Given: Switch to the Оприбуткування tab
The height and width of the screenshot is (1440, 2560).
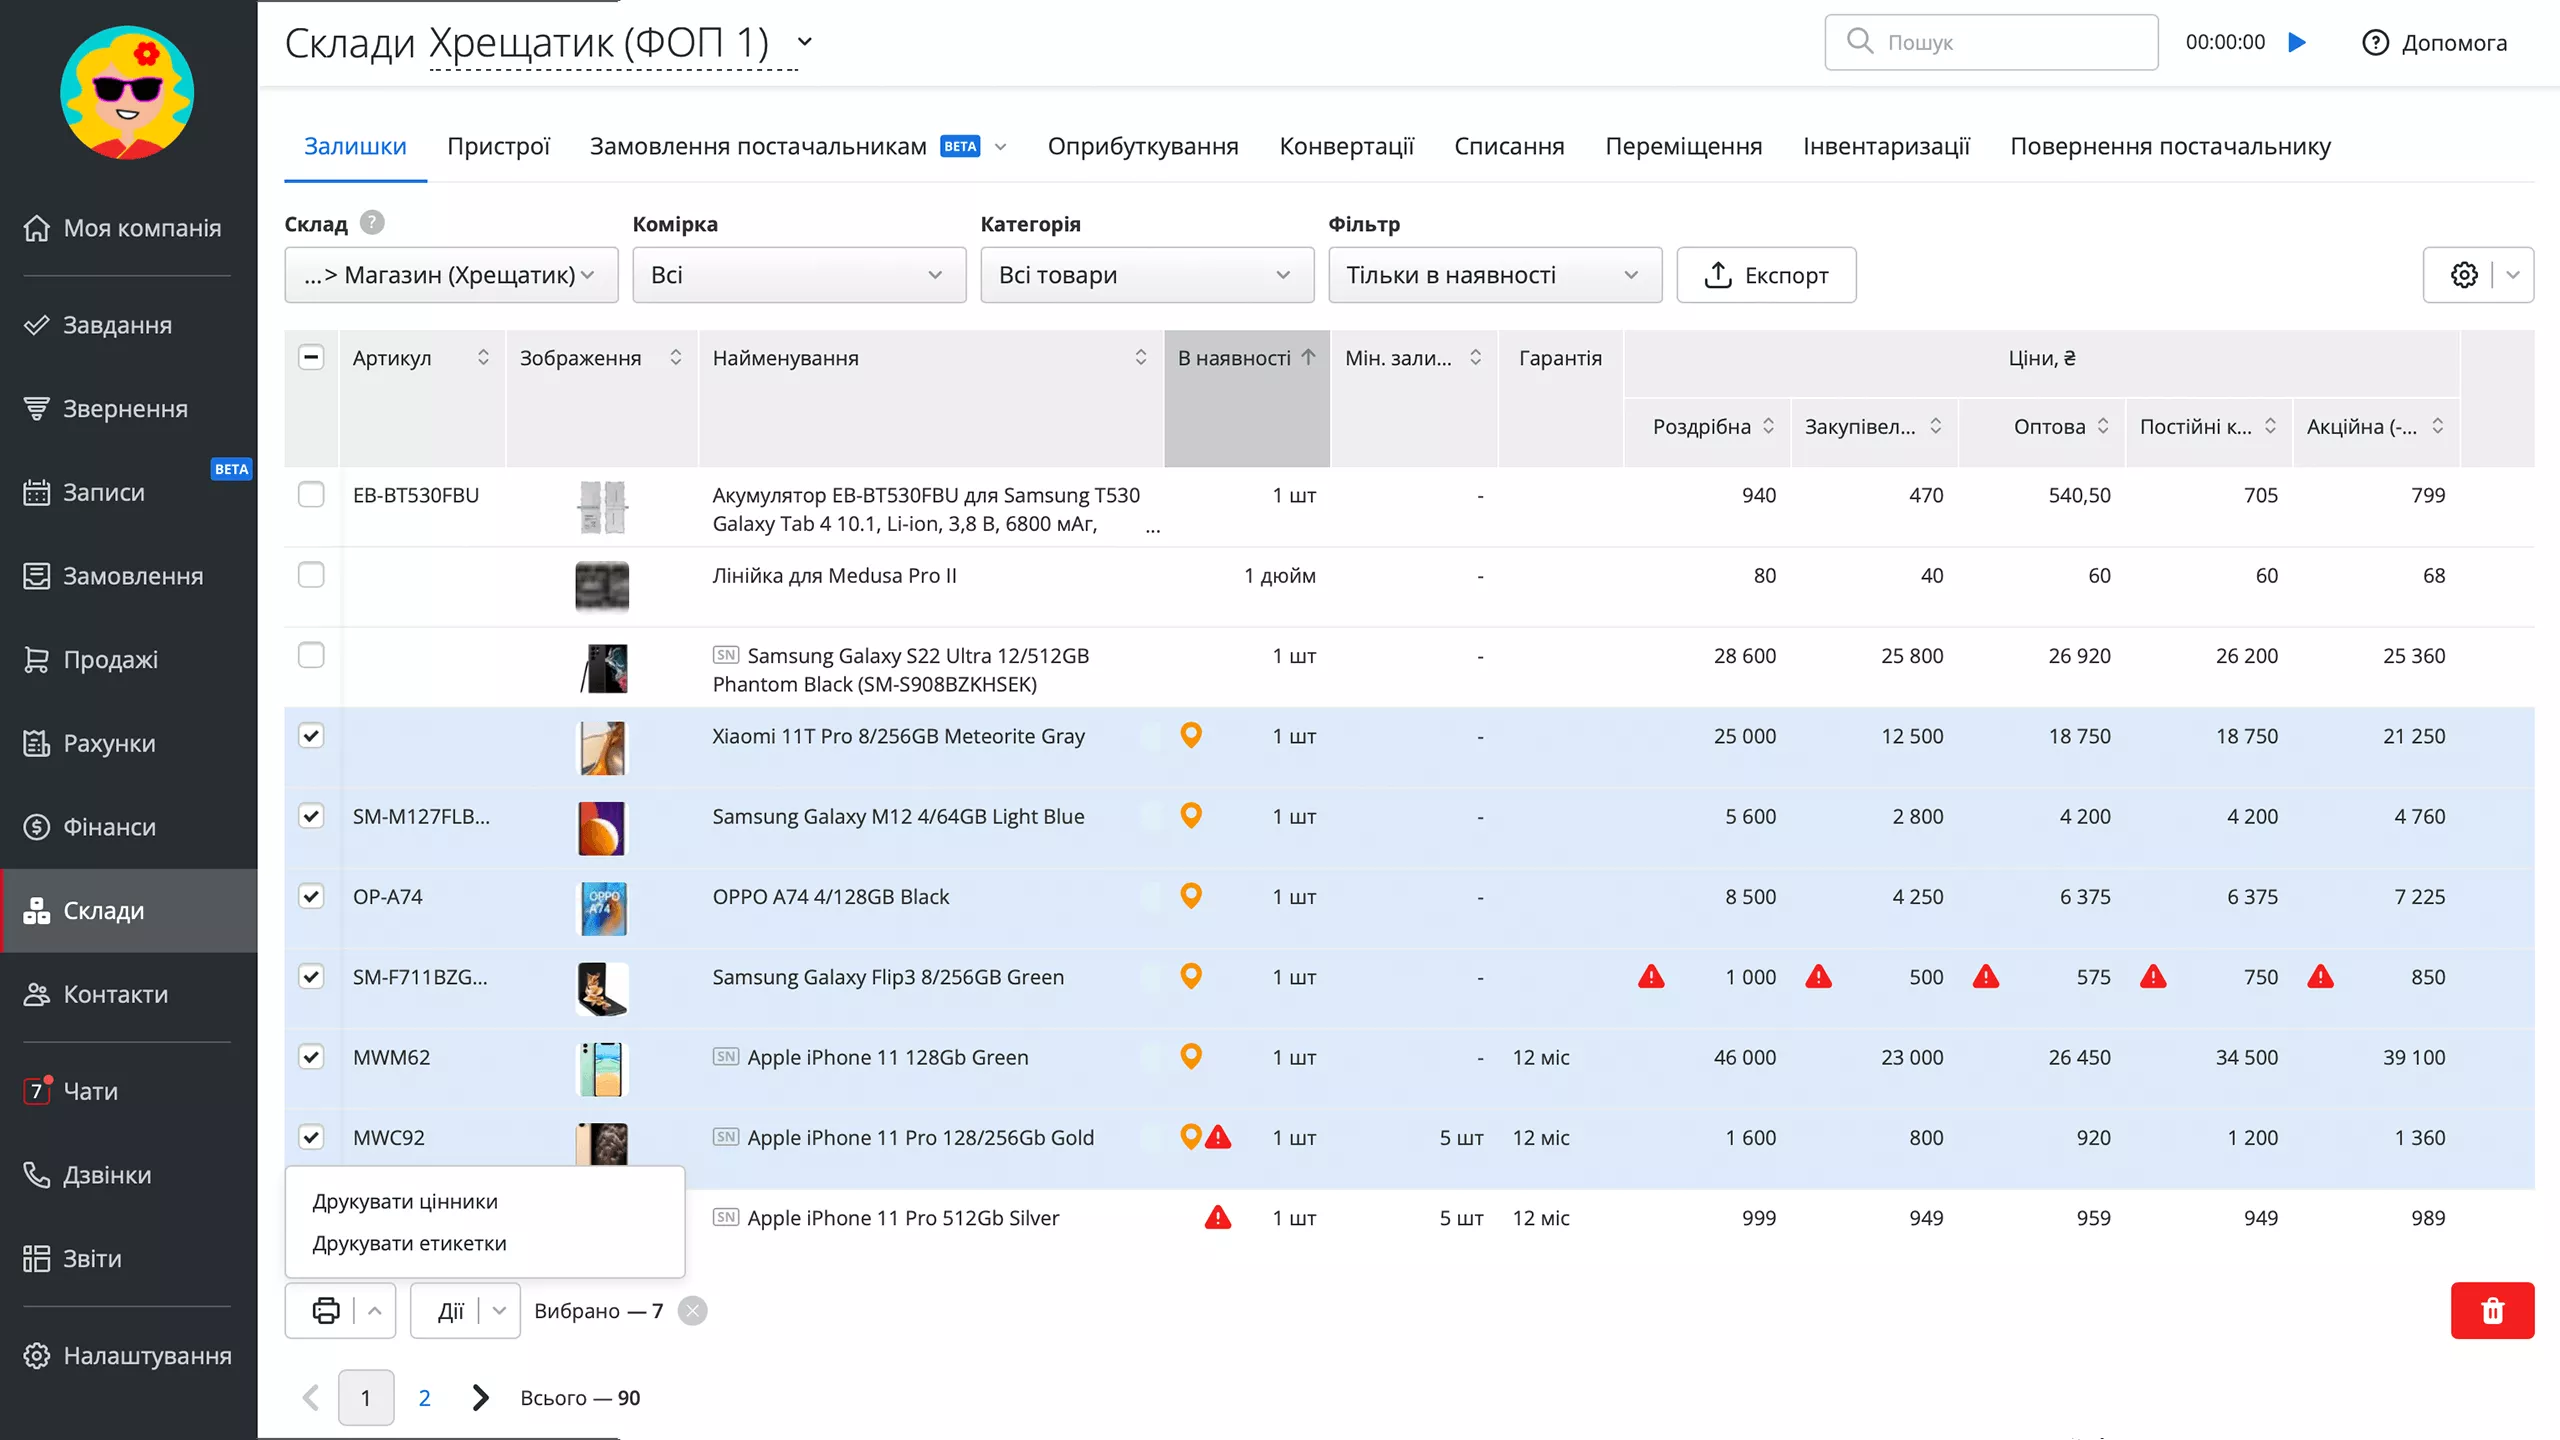Looking at the screenshot, I should pos(1142,146).
